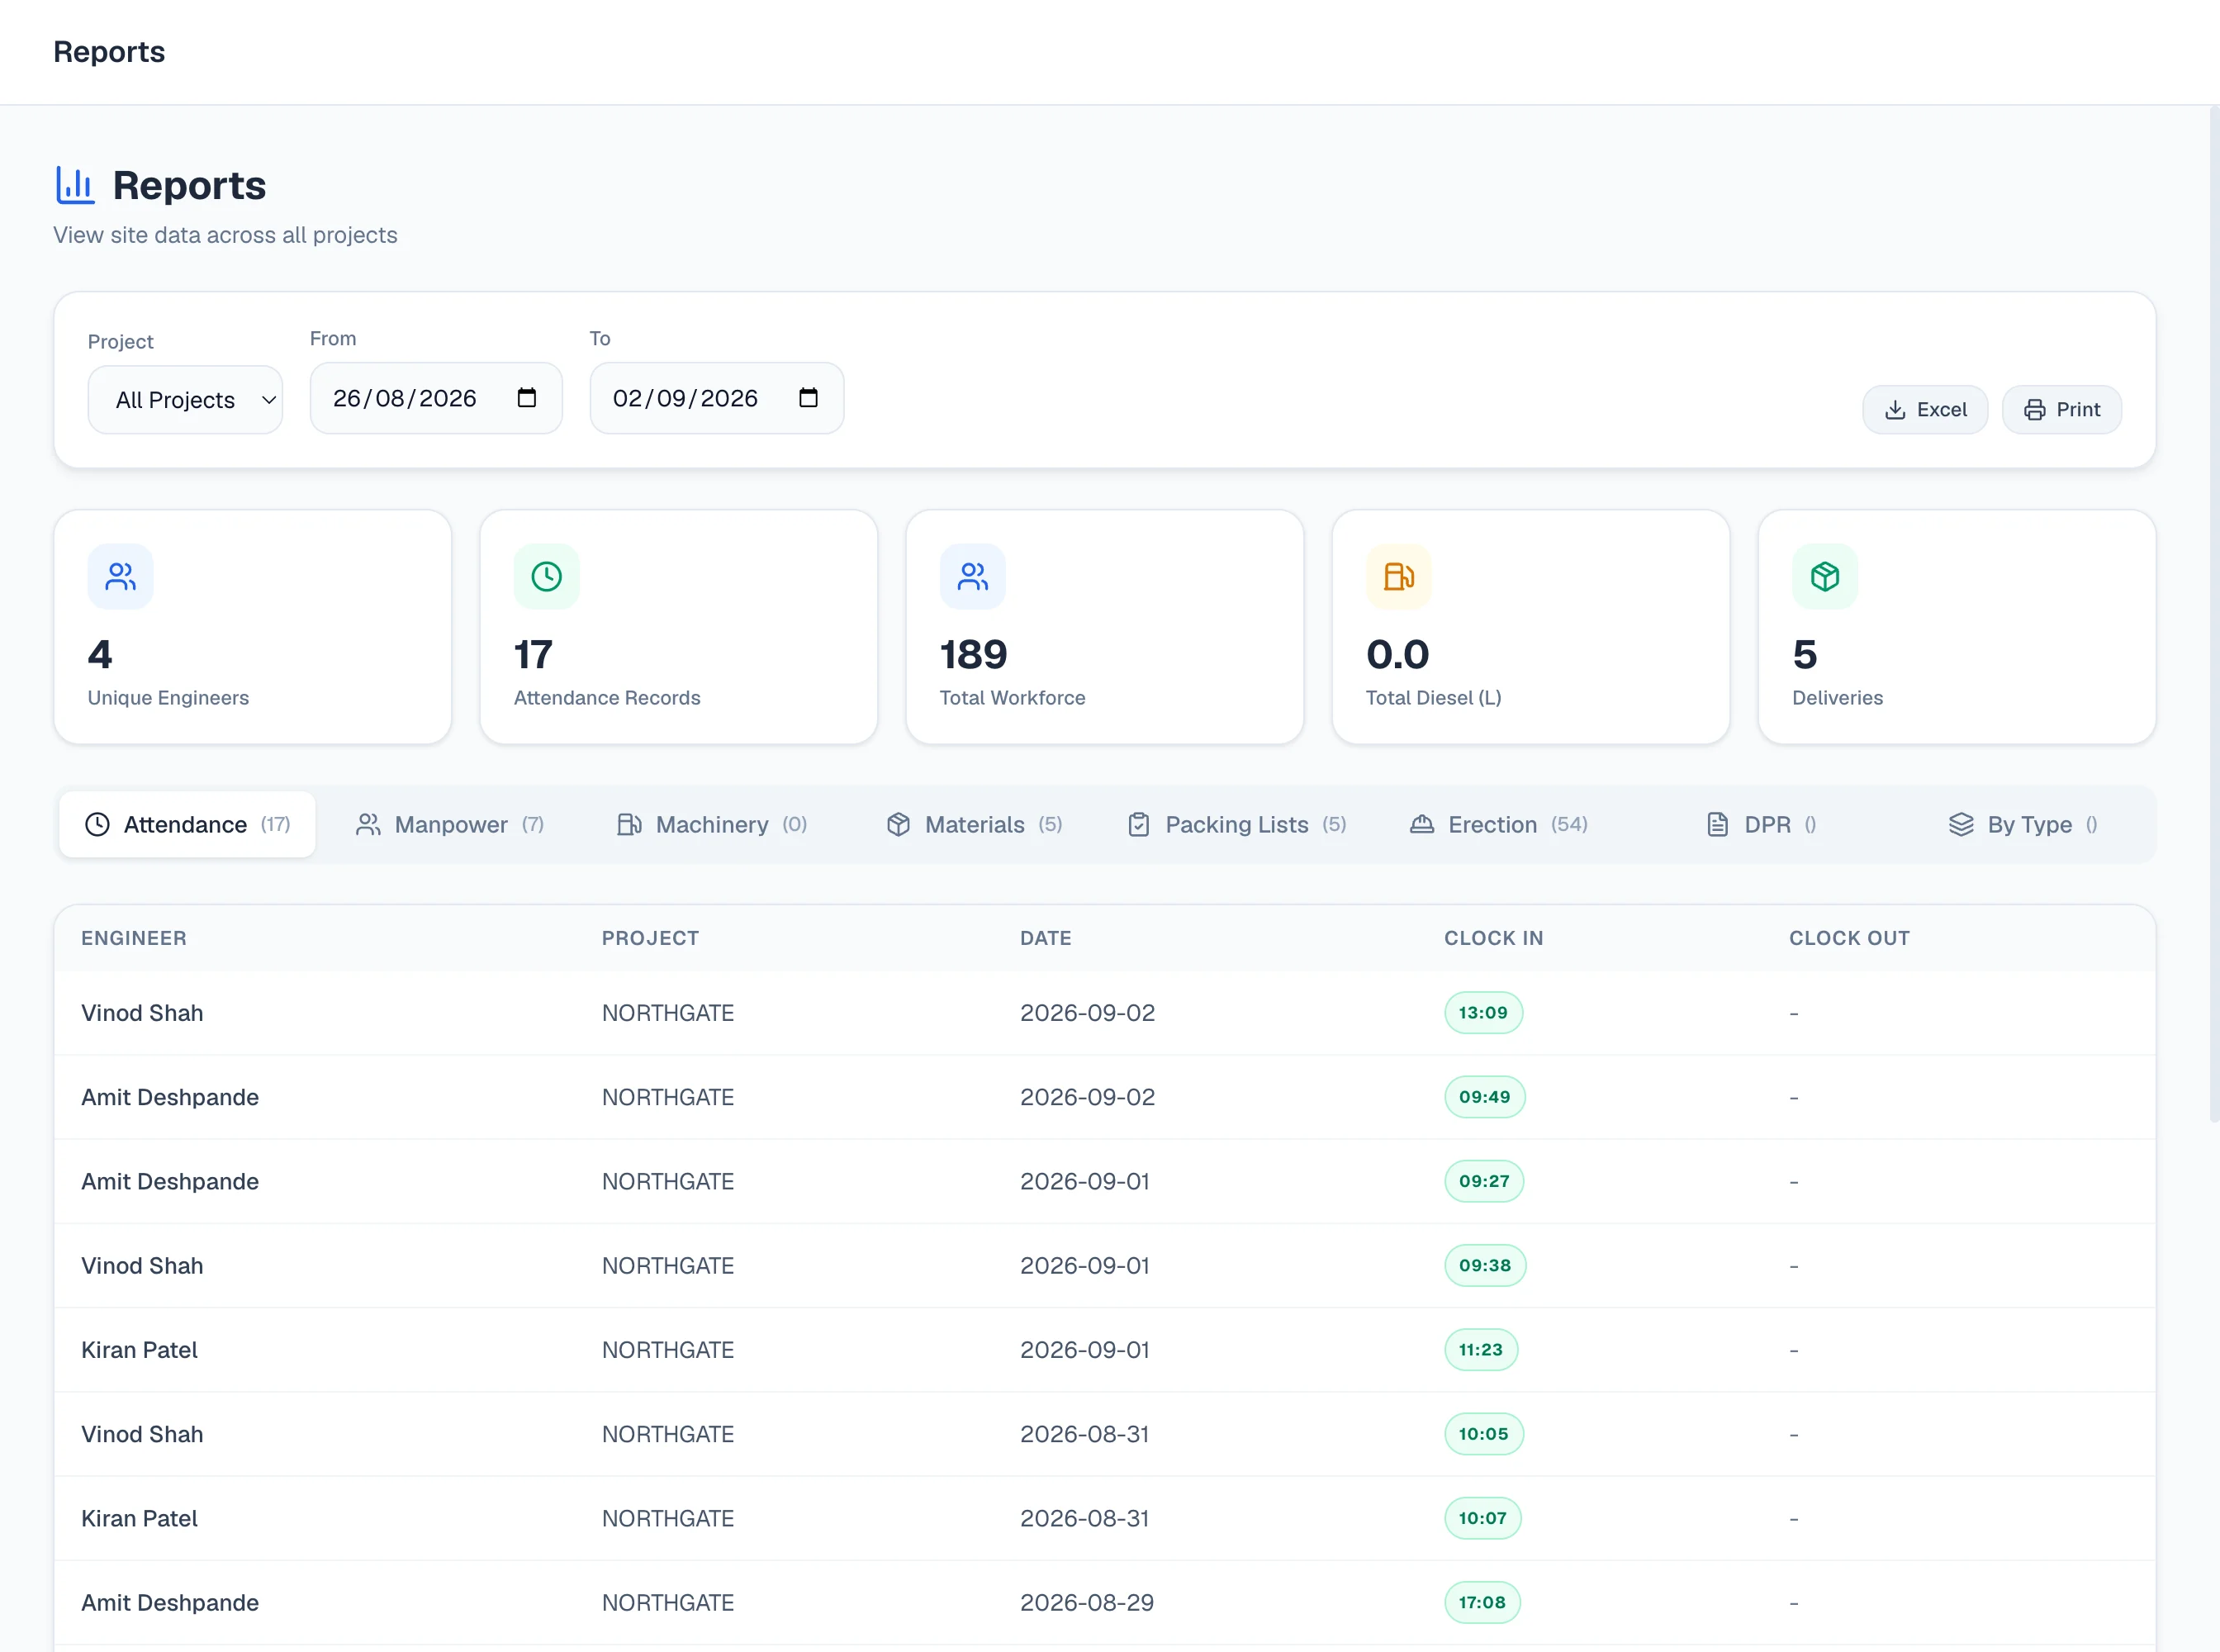Open calendar picker in From date field
Image resolution: width=2220 pixels, height=1652 pixels.
pos(526,398)
